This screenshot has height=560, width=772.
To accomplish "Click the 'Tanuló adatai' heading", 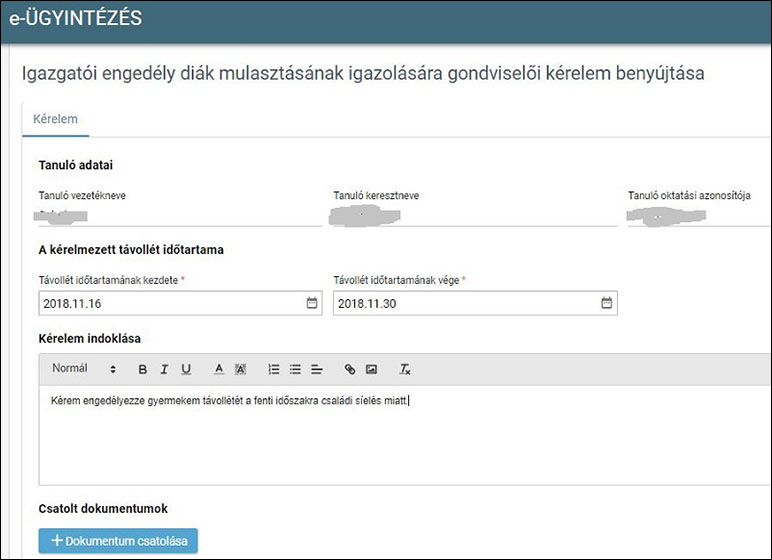I will click(76, 165).
